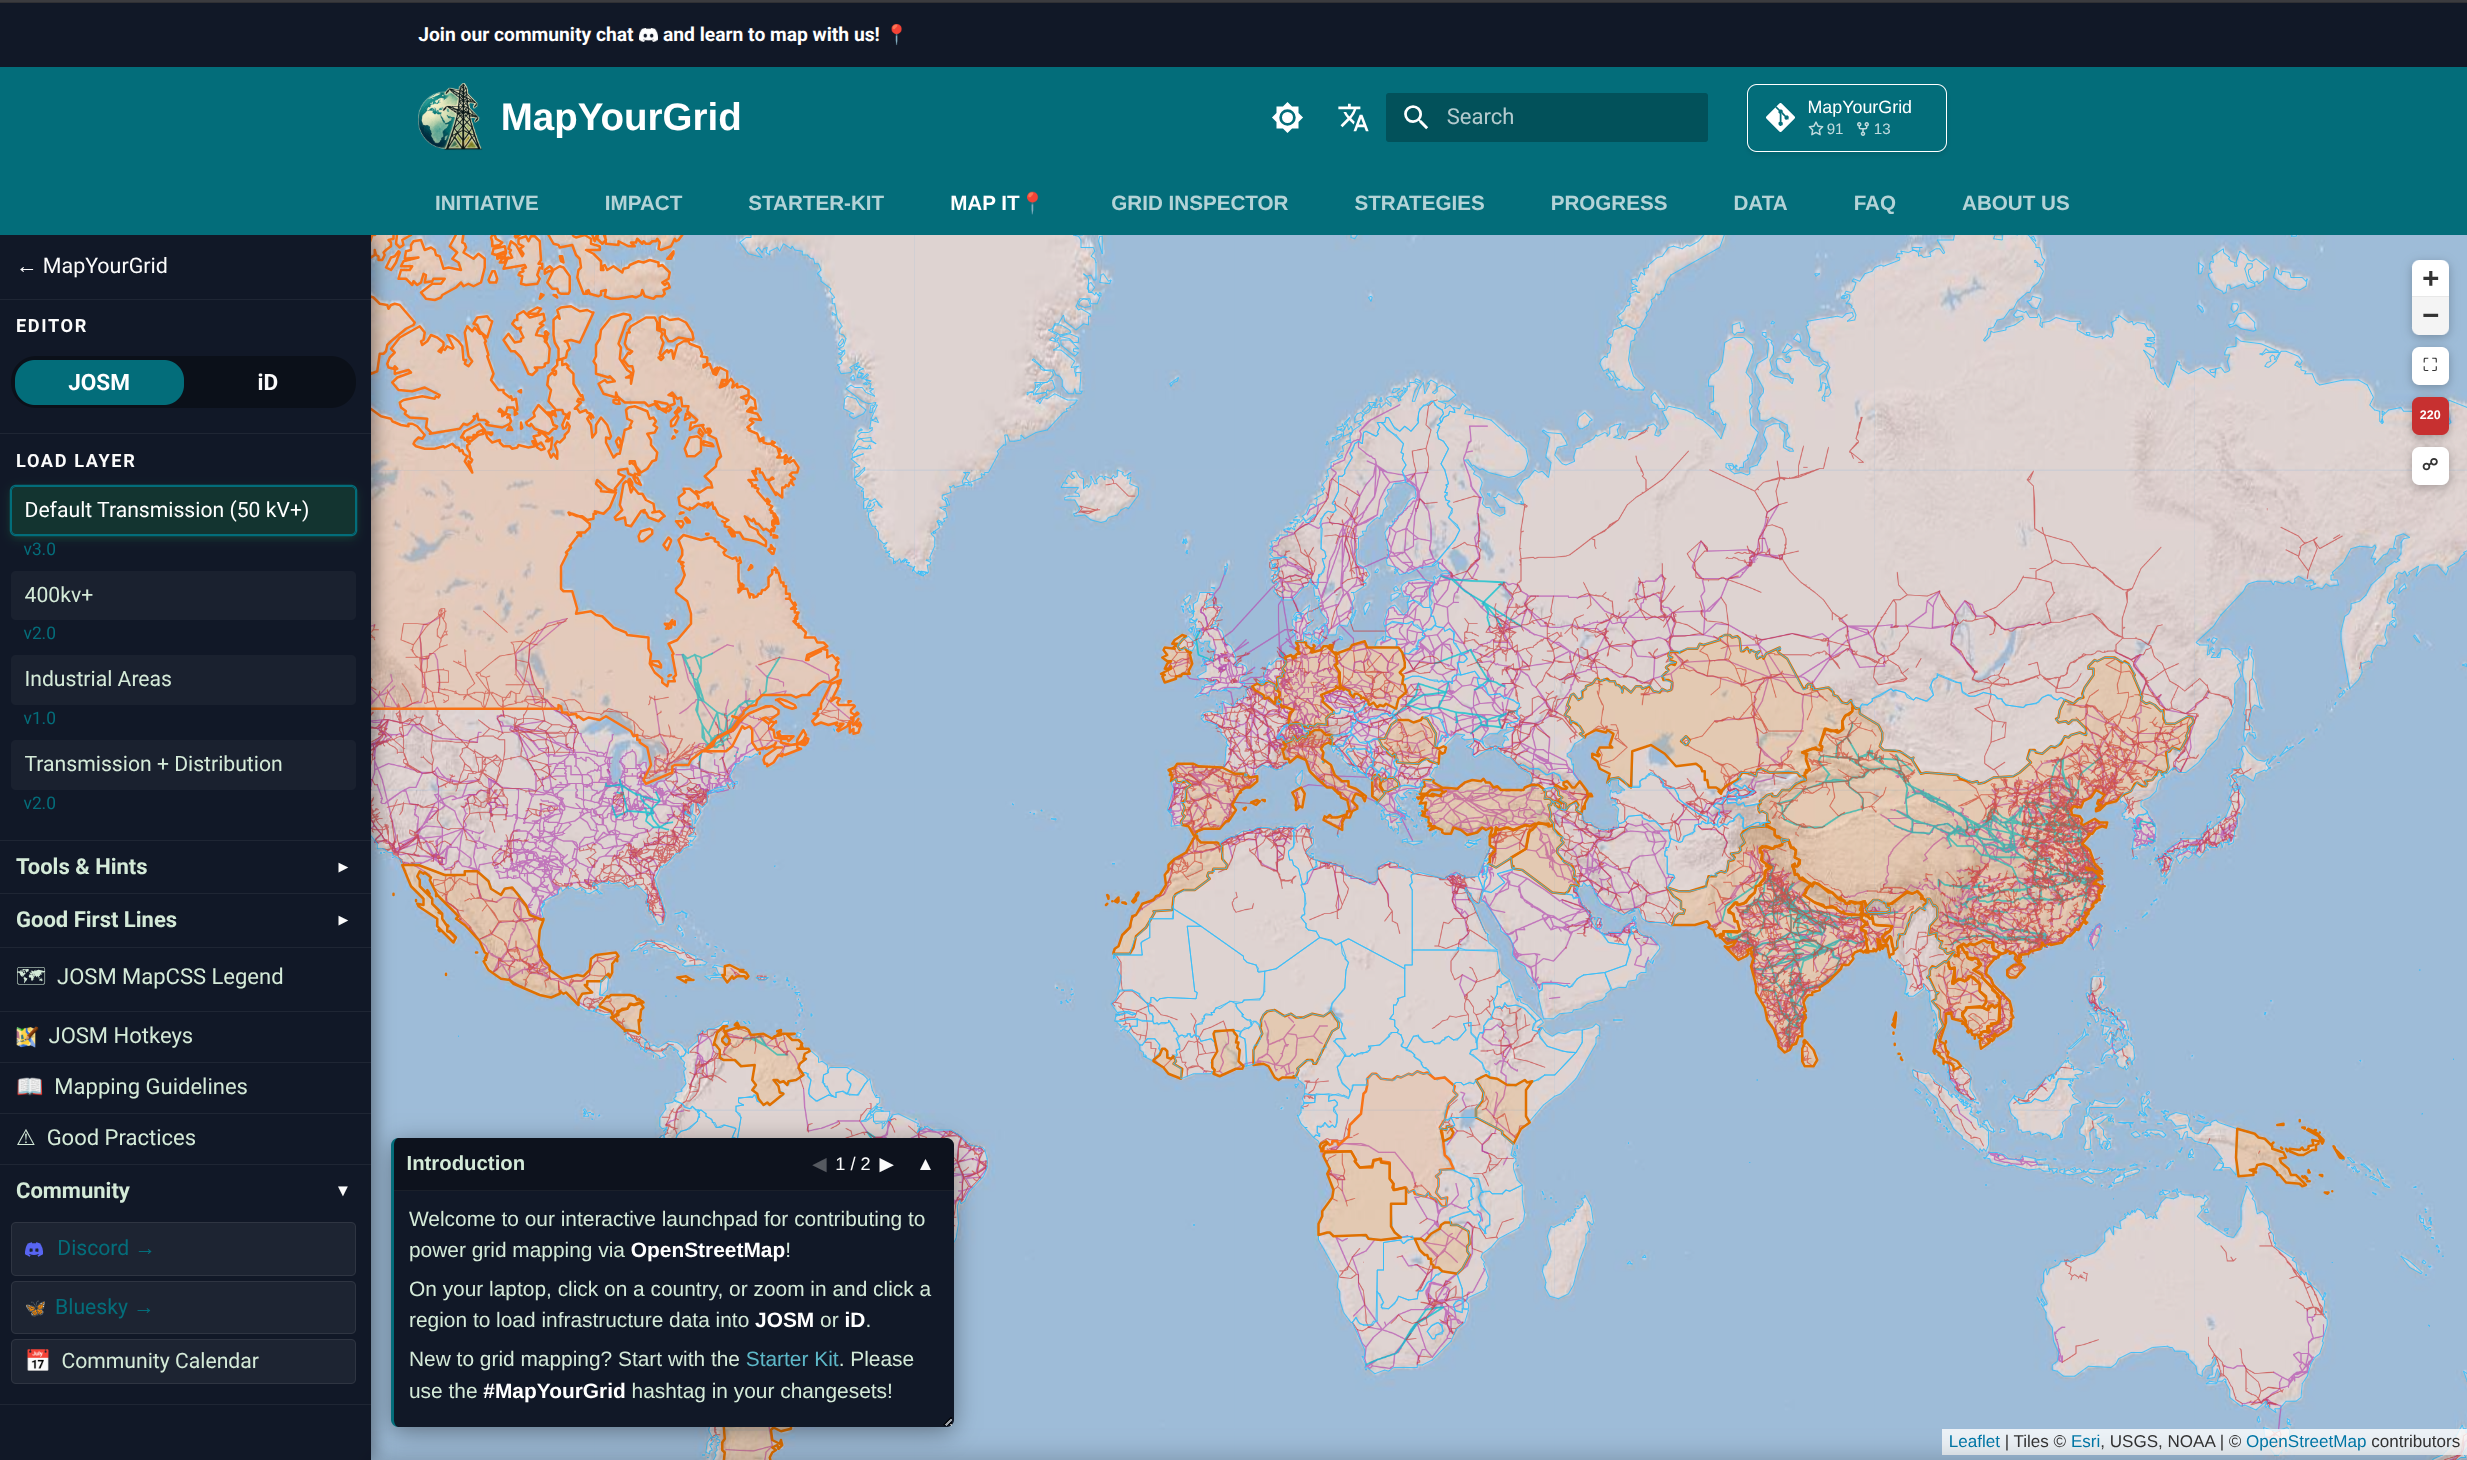
Task: Click the JOSM MapCSS Legend map icon
Action: (x=31, y=976)
